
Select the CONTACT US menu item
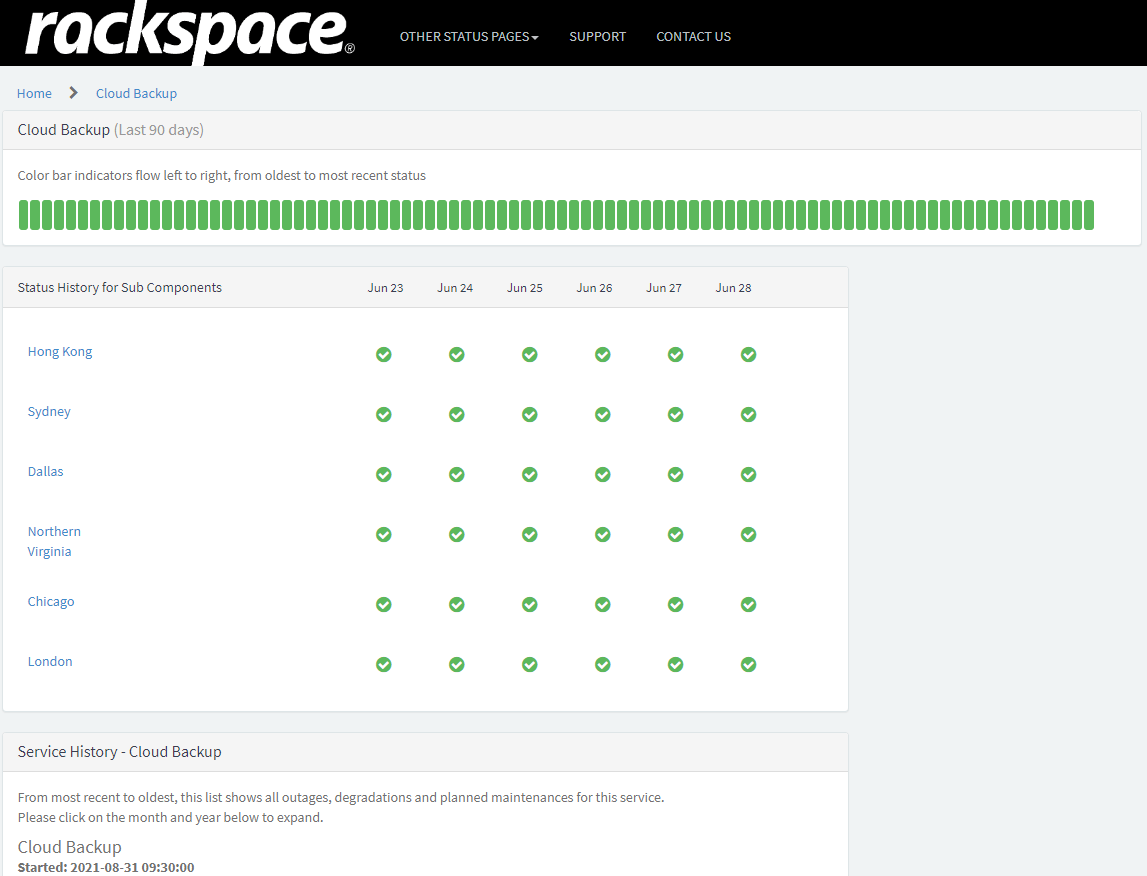(693, 36)
